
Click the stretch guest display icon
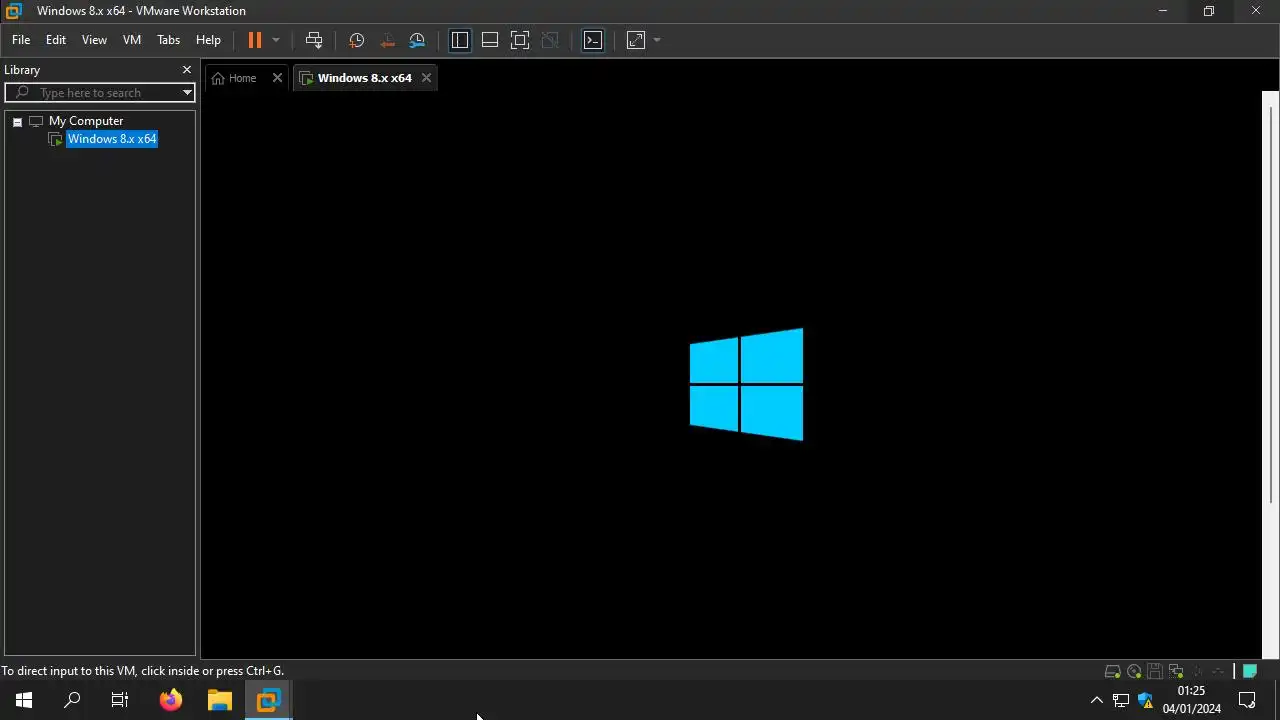[x=636, y=40]
